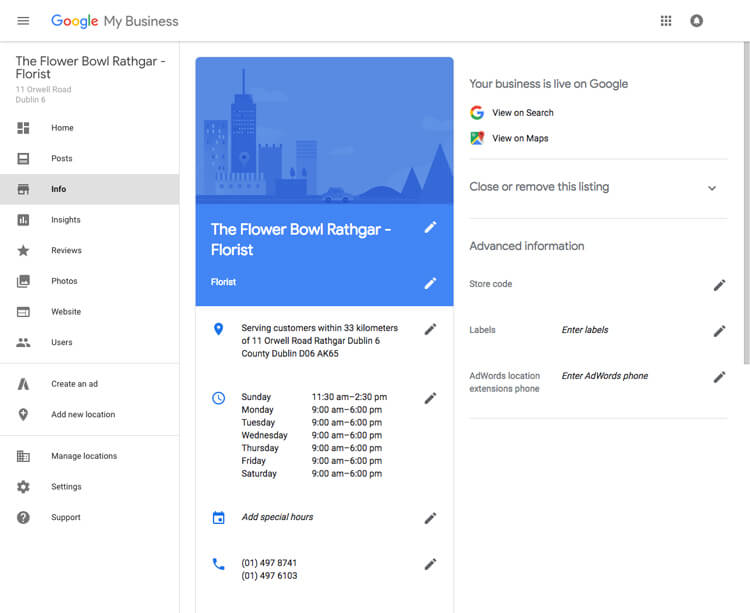Click the Reviews star icon

(23, 250)
